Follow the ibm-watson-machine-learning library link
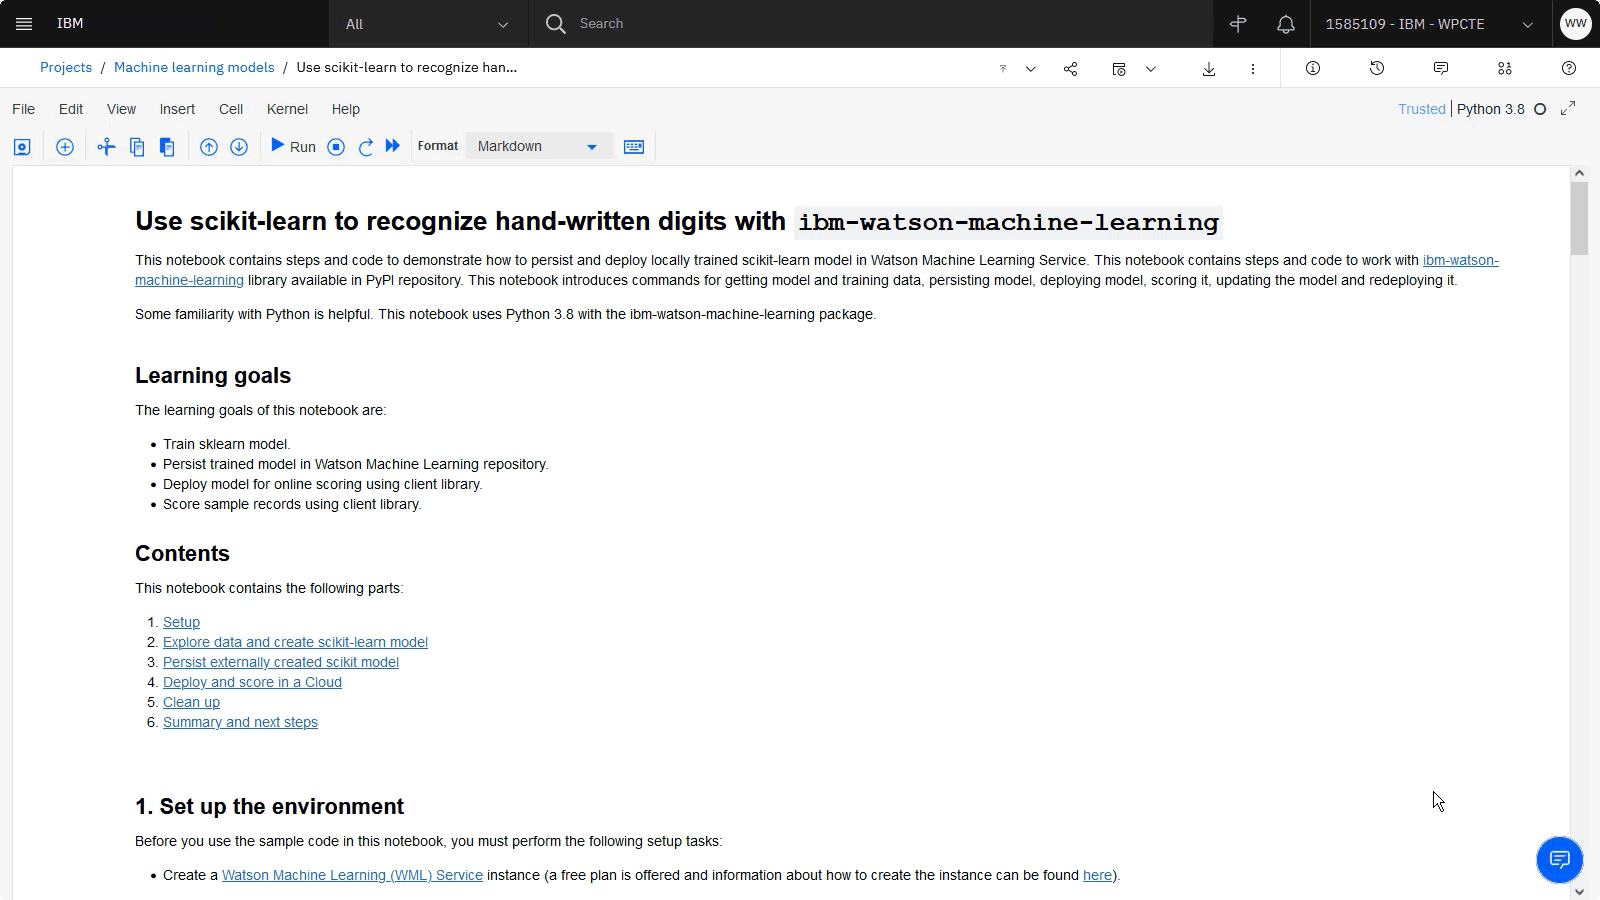Viewport: 1600px width, 900px height. coord(1461,260)
